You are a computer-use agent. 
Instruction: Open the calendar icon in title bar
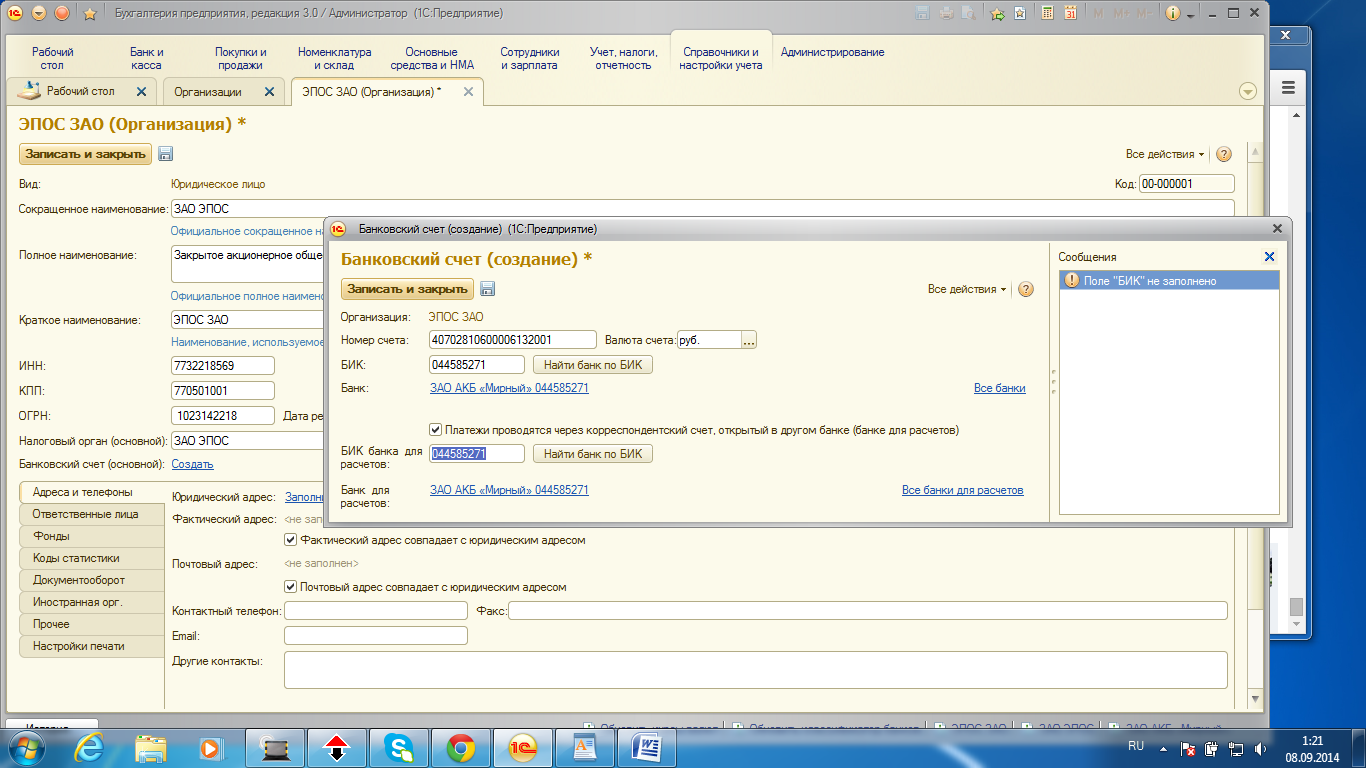pyautogui.click(x=1071, y=14)
